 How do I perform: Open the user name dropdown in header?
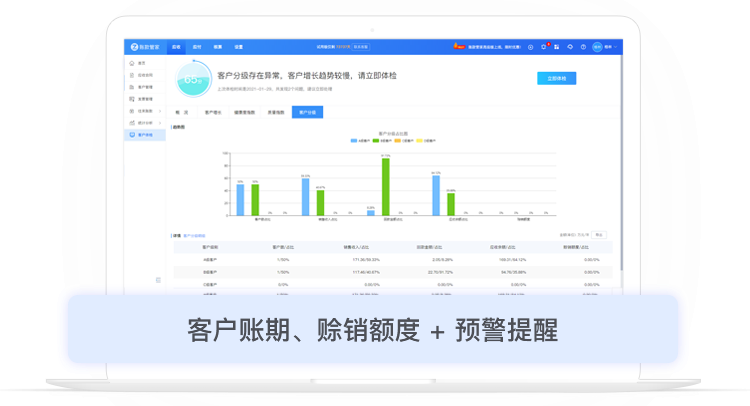pos(610,46)
